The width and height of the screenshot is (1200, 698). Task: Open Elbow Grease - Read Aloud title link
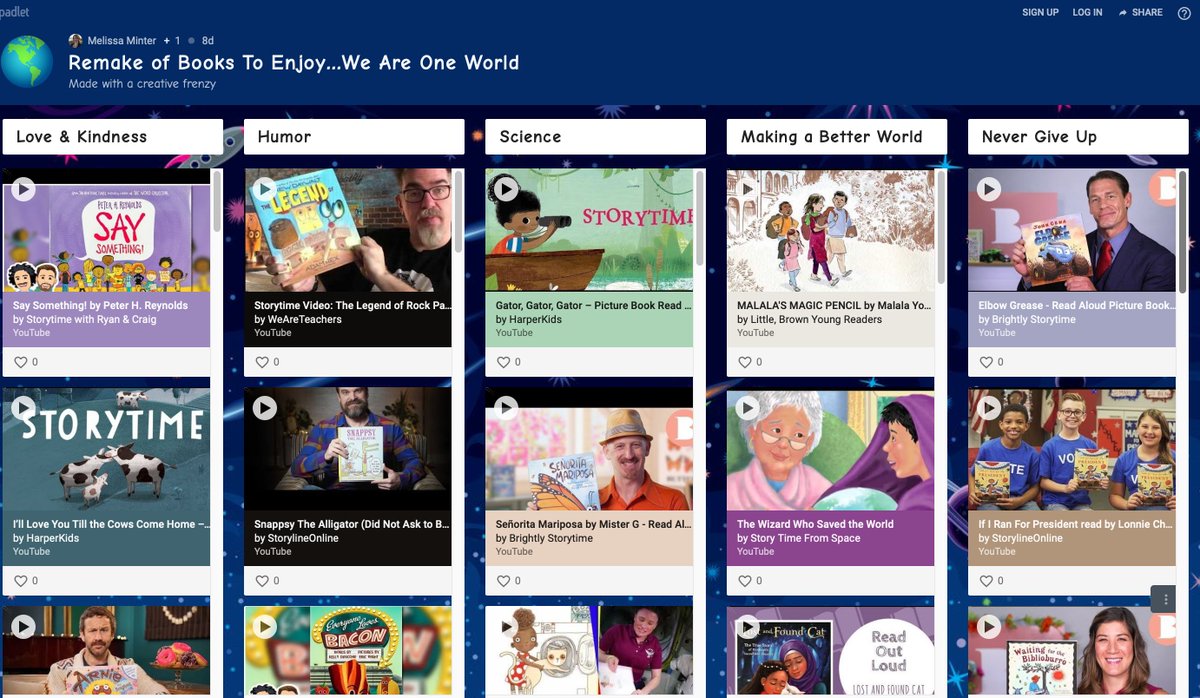pos(1076,306)
